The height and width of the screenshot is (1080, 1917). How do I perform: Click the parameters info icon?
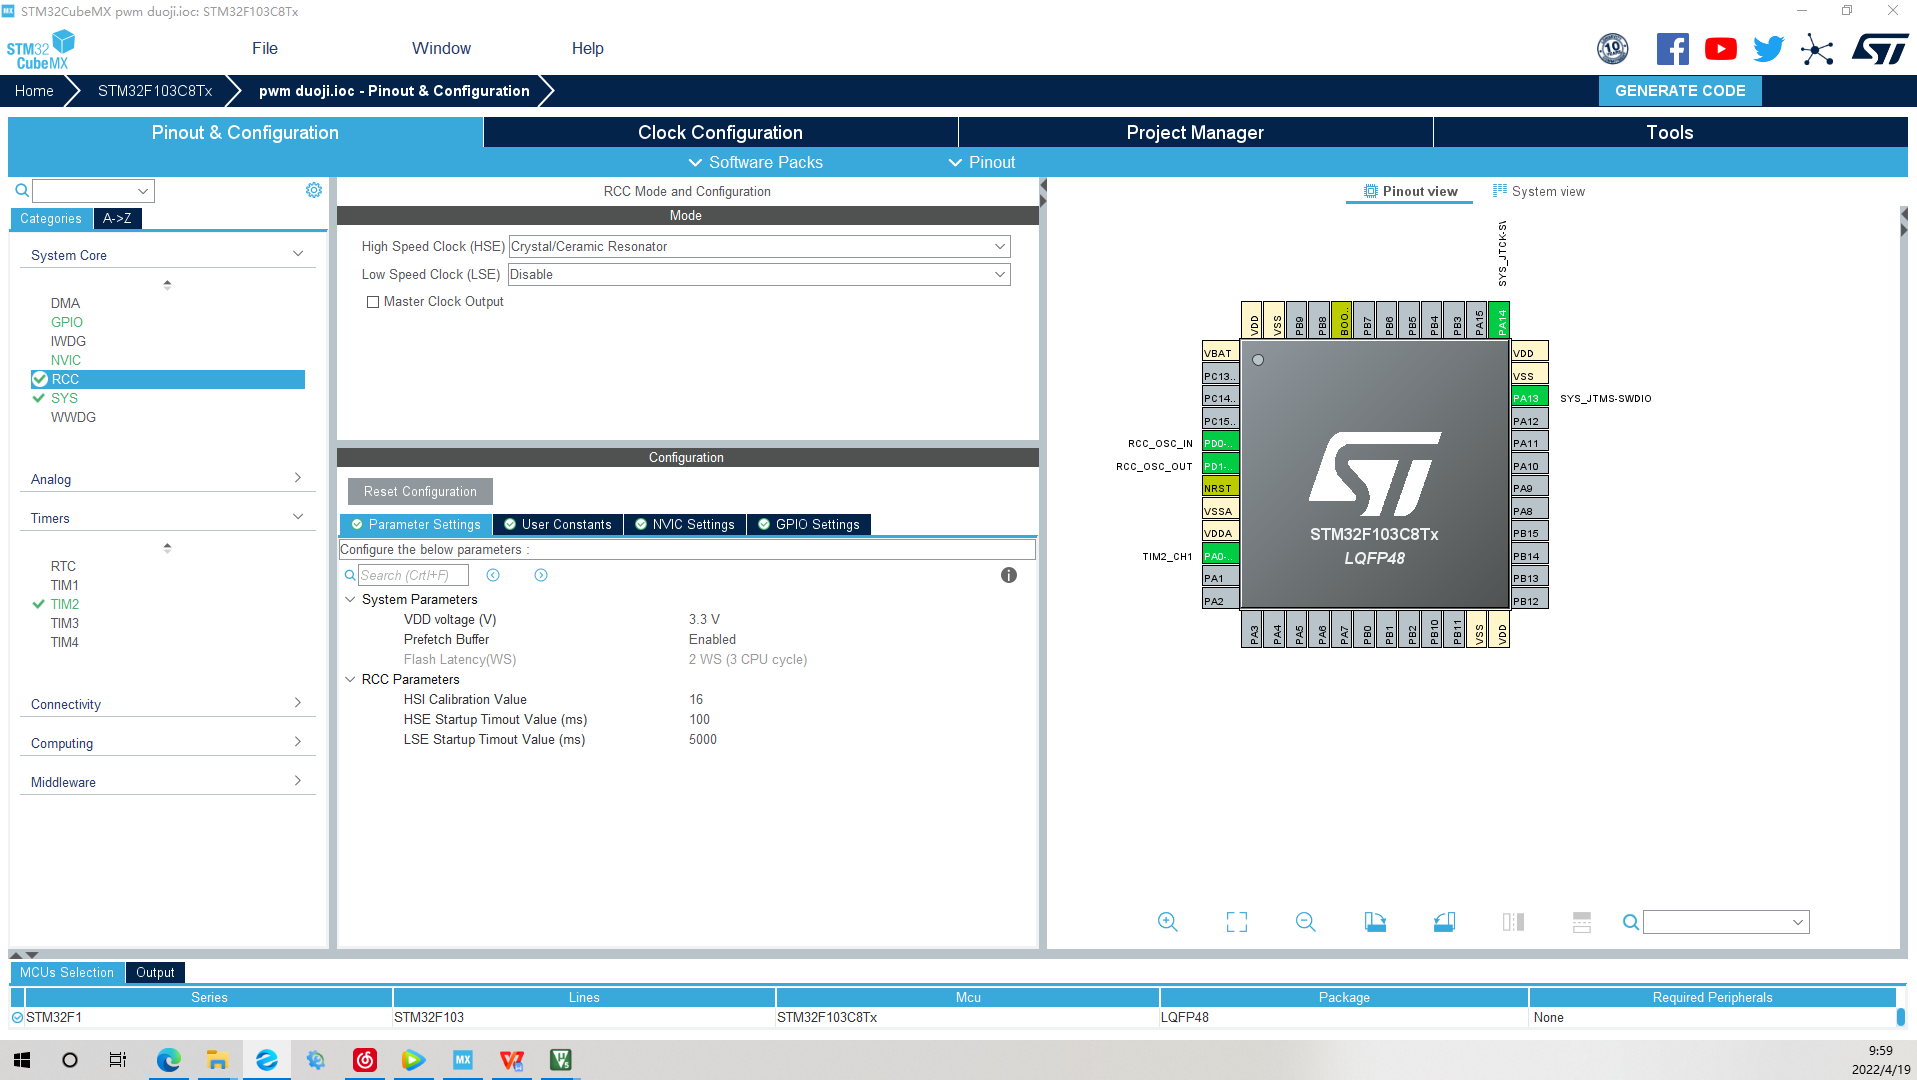pos(1008,575)
